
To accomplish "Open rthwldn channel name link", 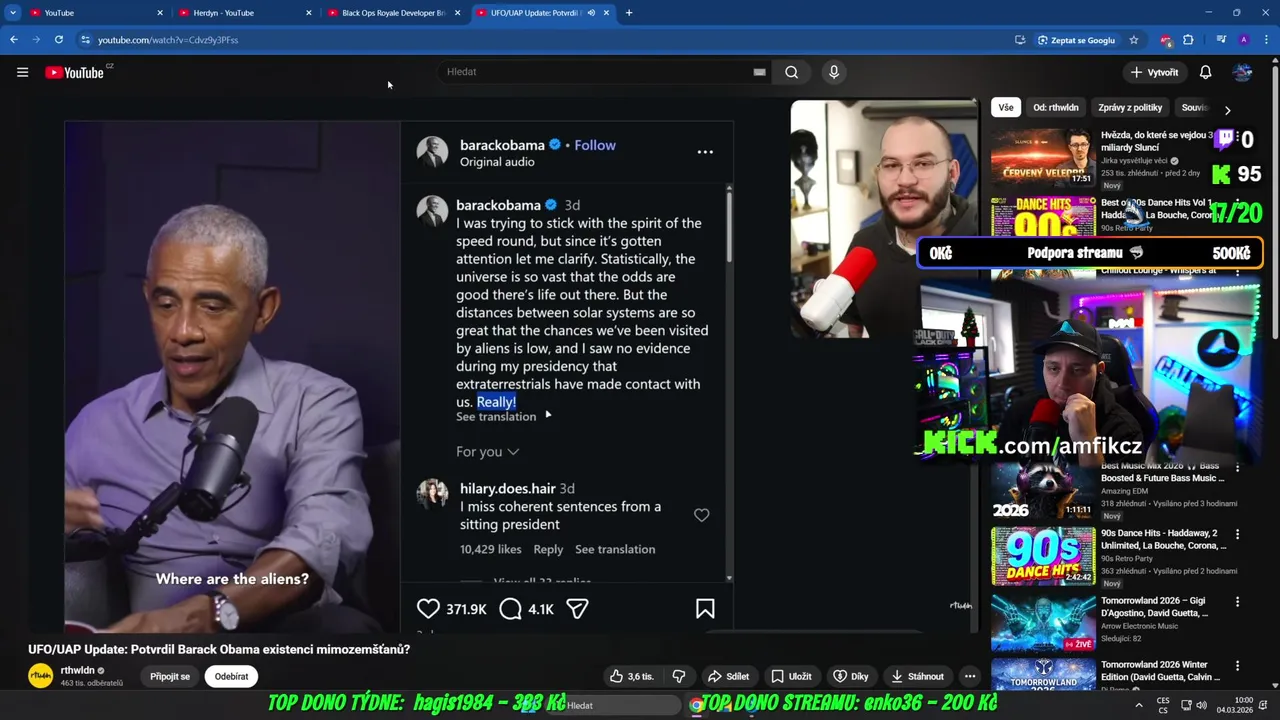I will point(78,670).
